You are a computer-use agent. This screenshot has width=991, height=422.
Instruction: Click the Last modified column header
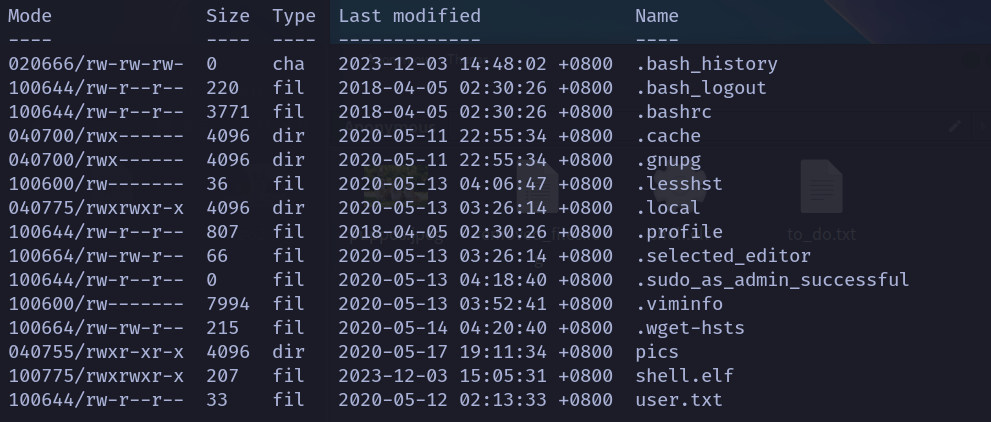409,16
